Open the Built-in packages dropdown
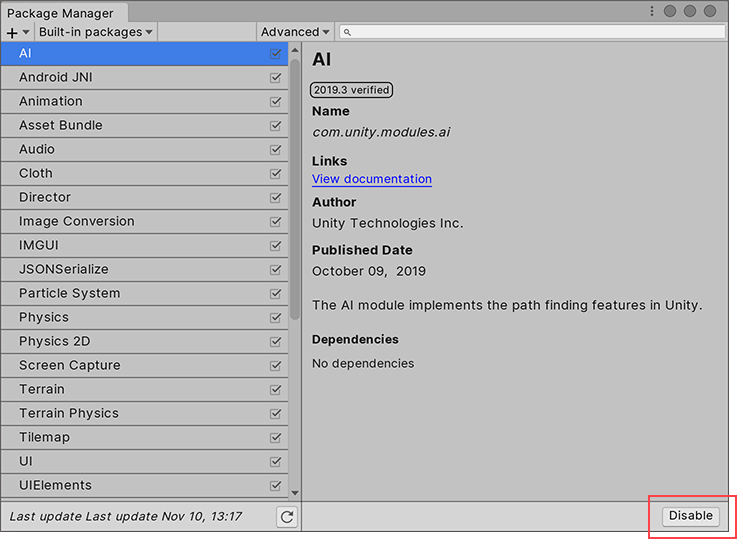Viewport: 743px width, 548px height. tap(96, 32)
